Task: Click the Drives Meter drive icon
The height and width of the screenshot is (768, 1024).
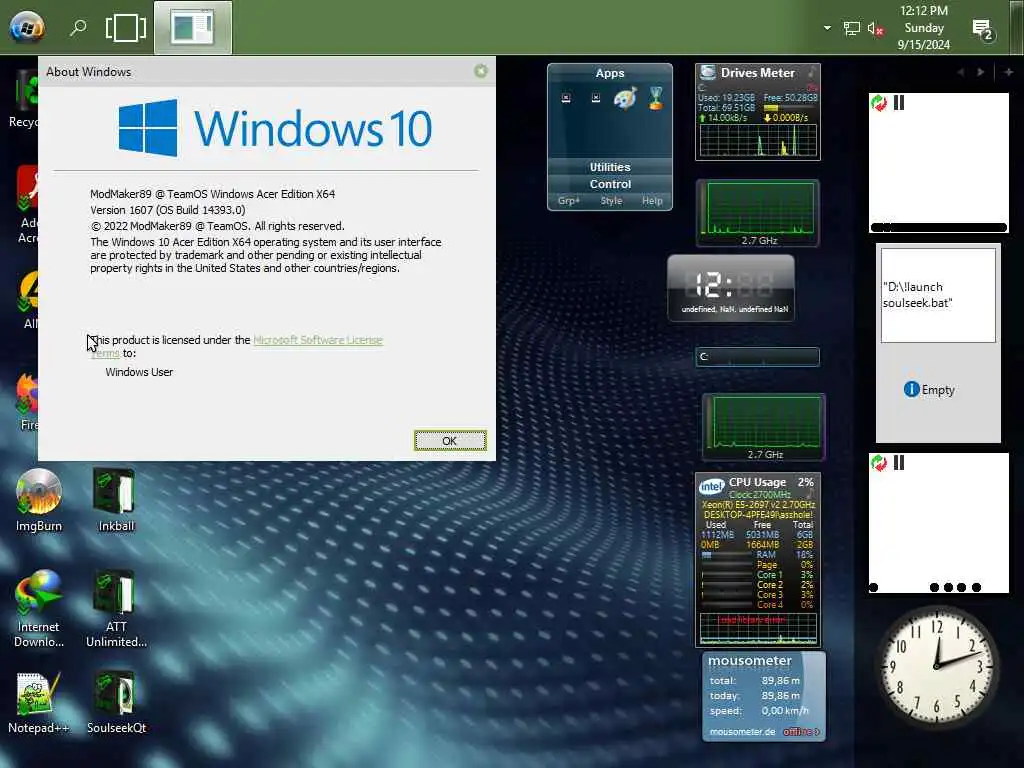Action: pos(707,72)
